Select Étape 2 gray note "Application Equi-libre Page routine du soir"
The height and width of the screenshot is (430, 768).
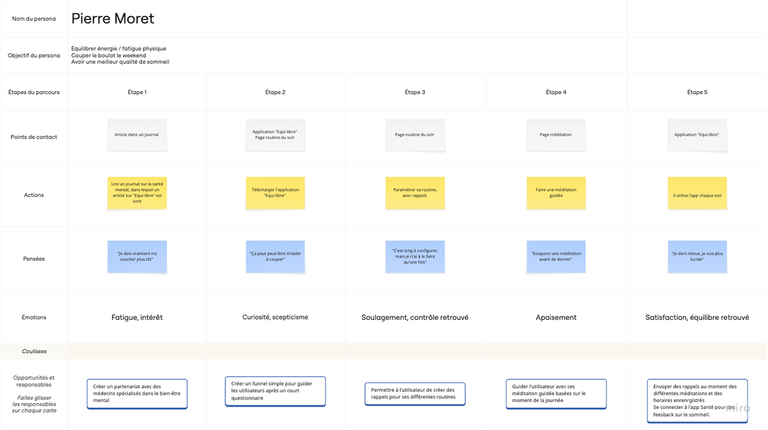click(275, 135)
